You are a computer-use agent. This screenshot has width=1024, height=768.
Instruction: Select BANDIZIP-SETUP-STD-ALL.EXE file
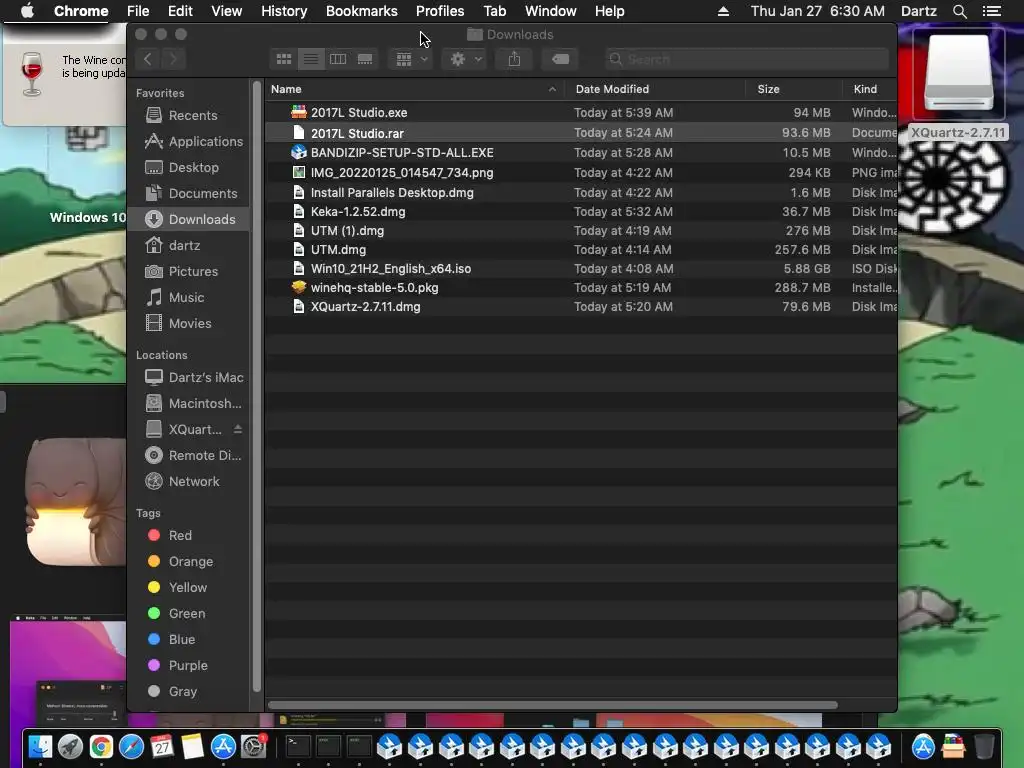point(581,152)
